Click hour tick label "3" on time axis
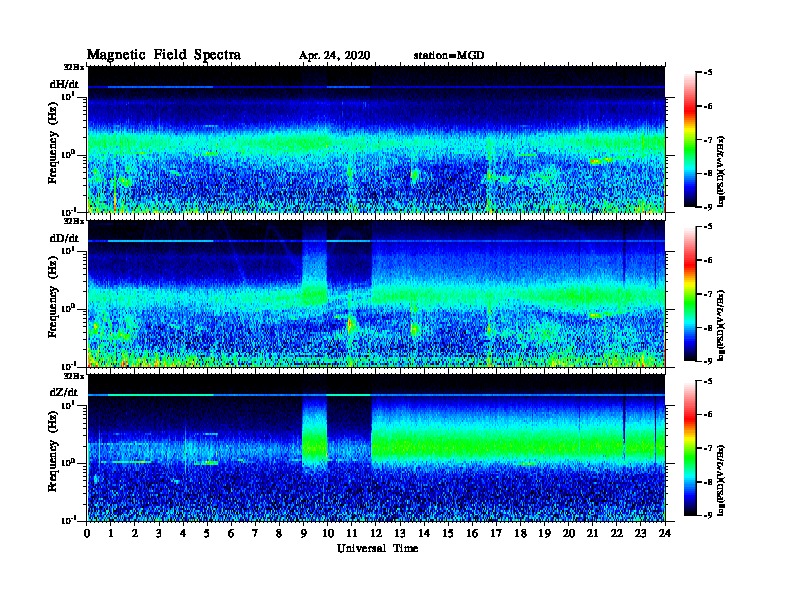 click(160, 534)
